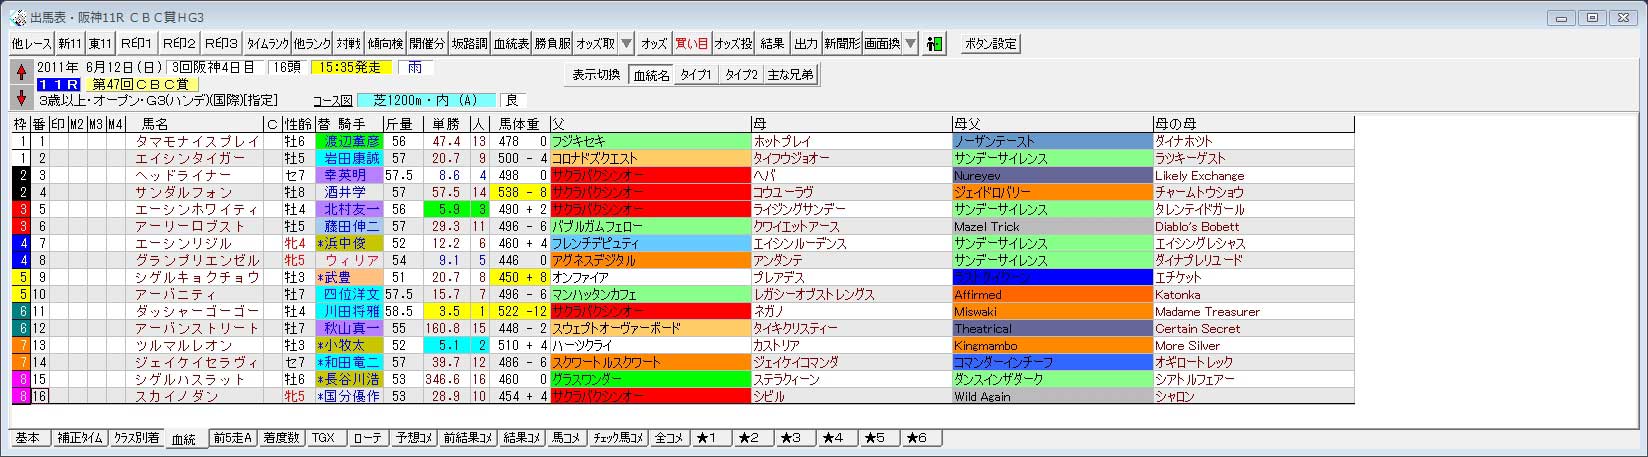The image size is (1648, 457).
Task: Click the green person icon in toolbar
Action: coord(935,44)
